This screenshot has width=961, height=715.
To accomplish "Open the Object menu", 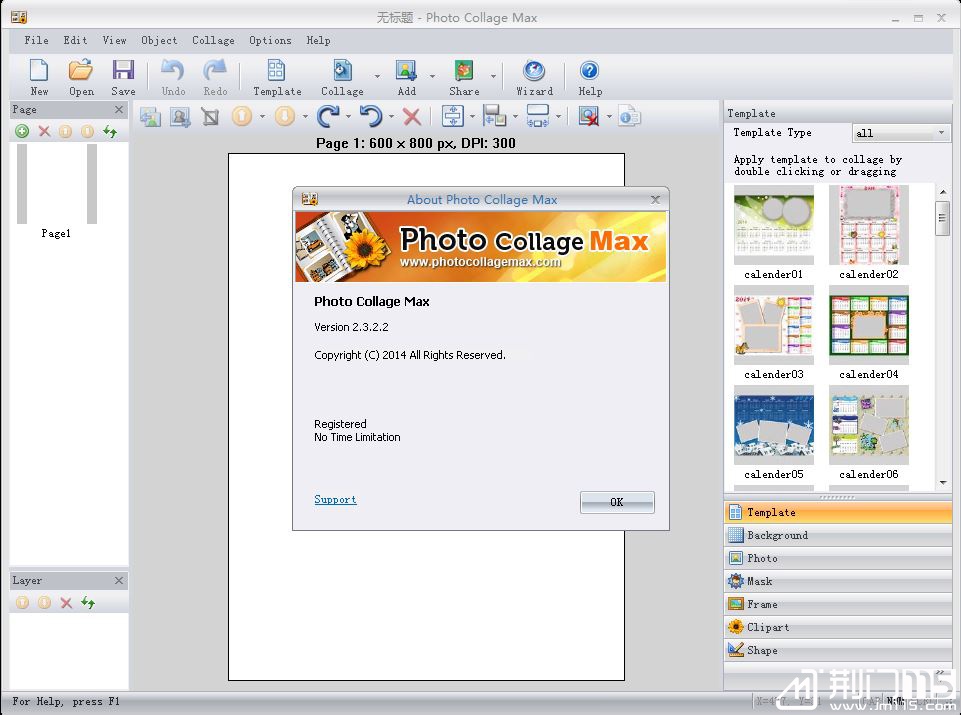I will (x=159, y=40).
